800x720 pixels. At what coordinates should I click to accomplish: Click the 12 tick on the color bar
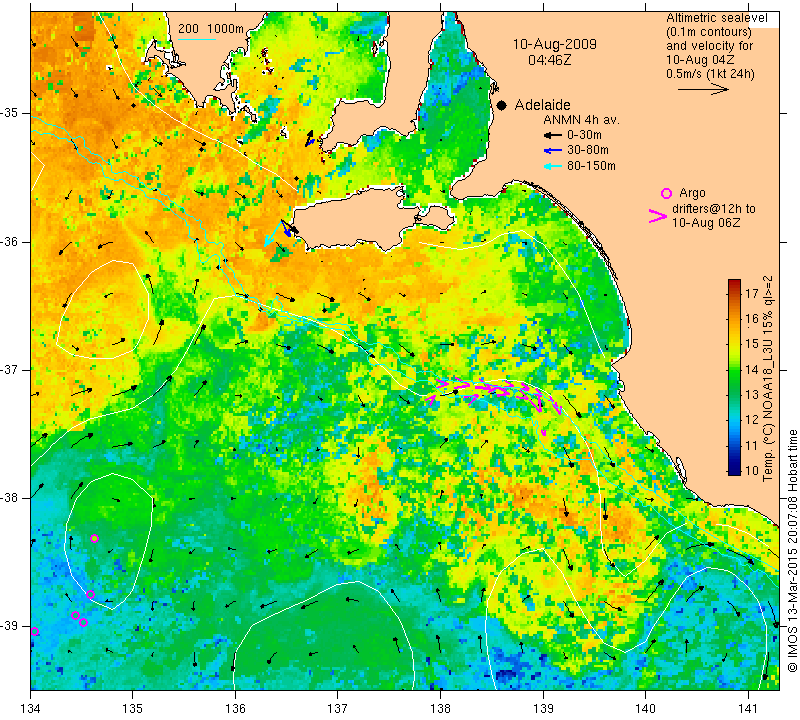pos(752,420)
